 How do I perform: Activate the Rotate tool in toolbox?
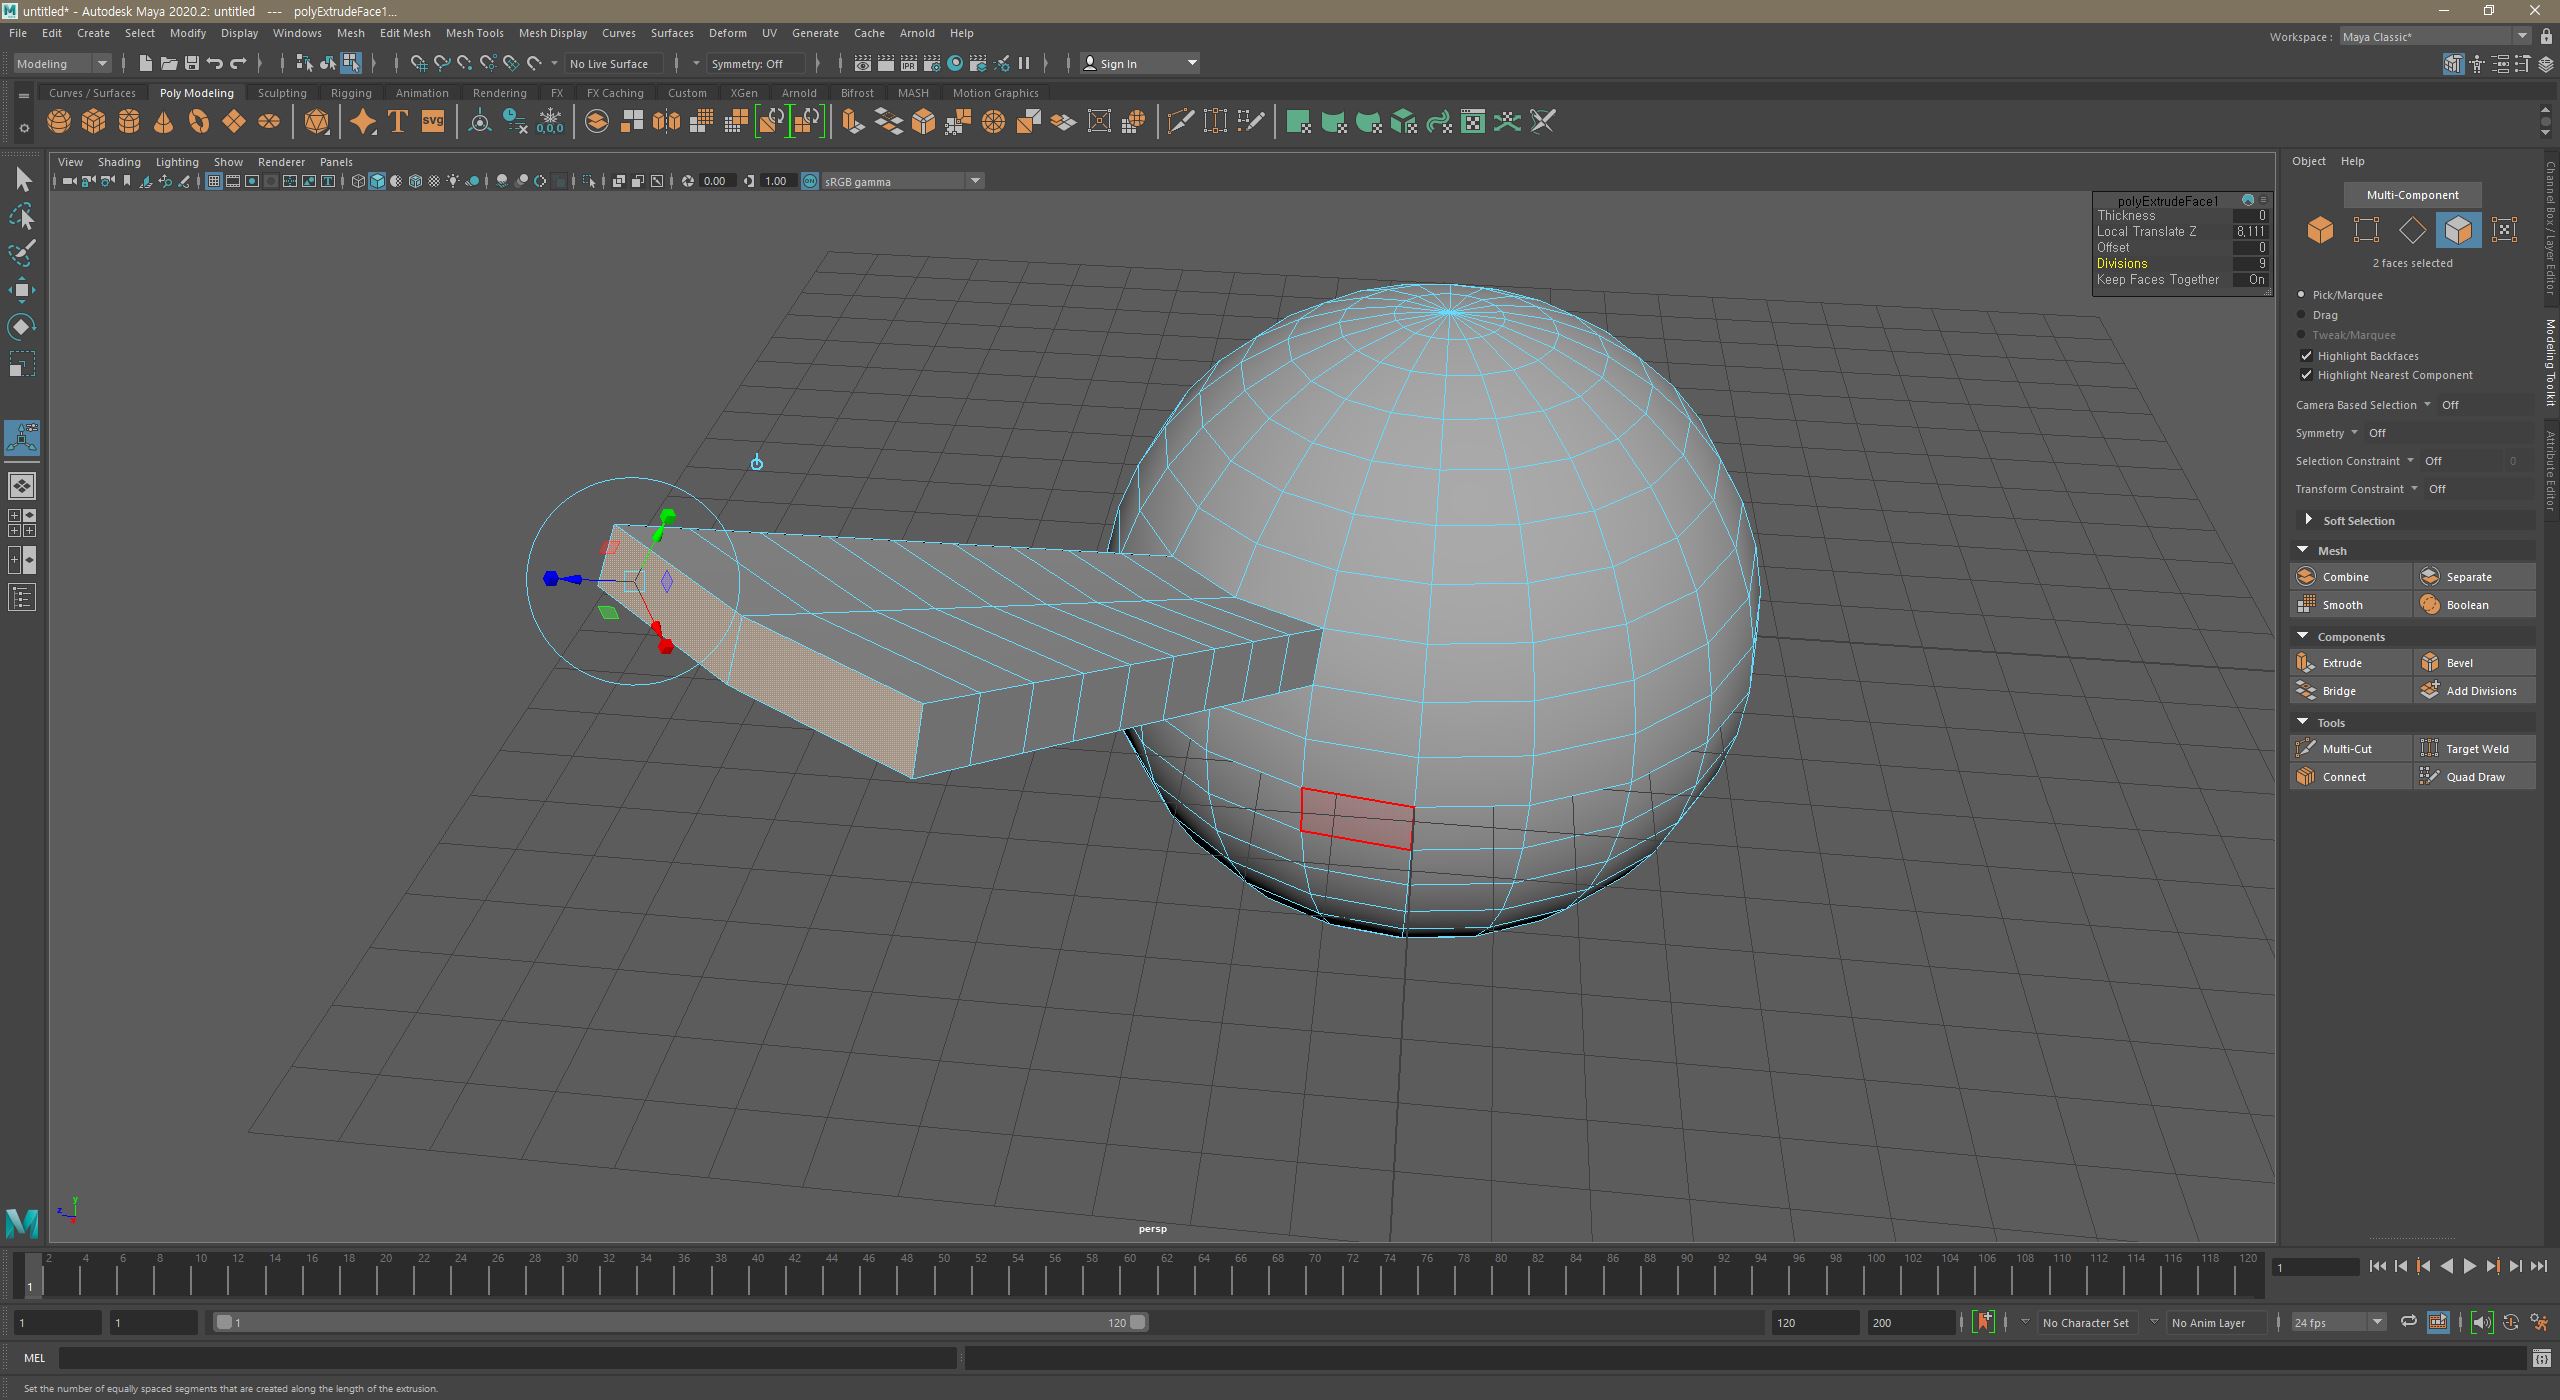[x=22, y=327]
